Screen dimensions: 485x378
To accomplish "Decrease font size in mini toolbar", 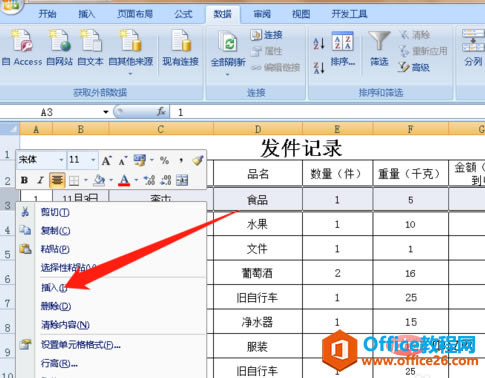I will [x=123, y=161].
